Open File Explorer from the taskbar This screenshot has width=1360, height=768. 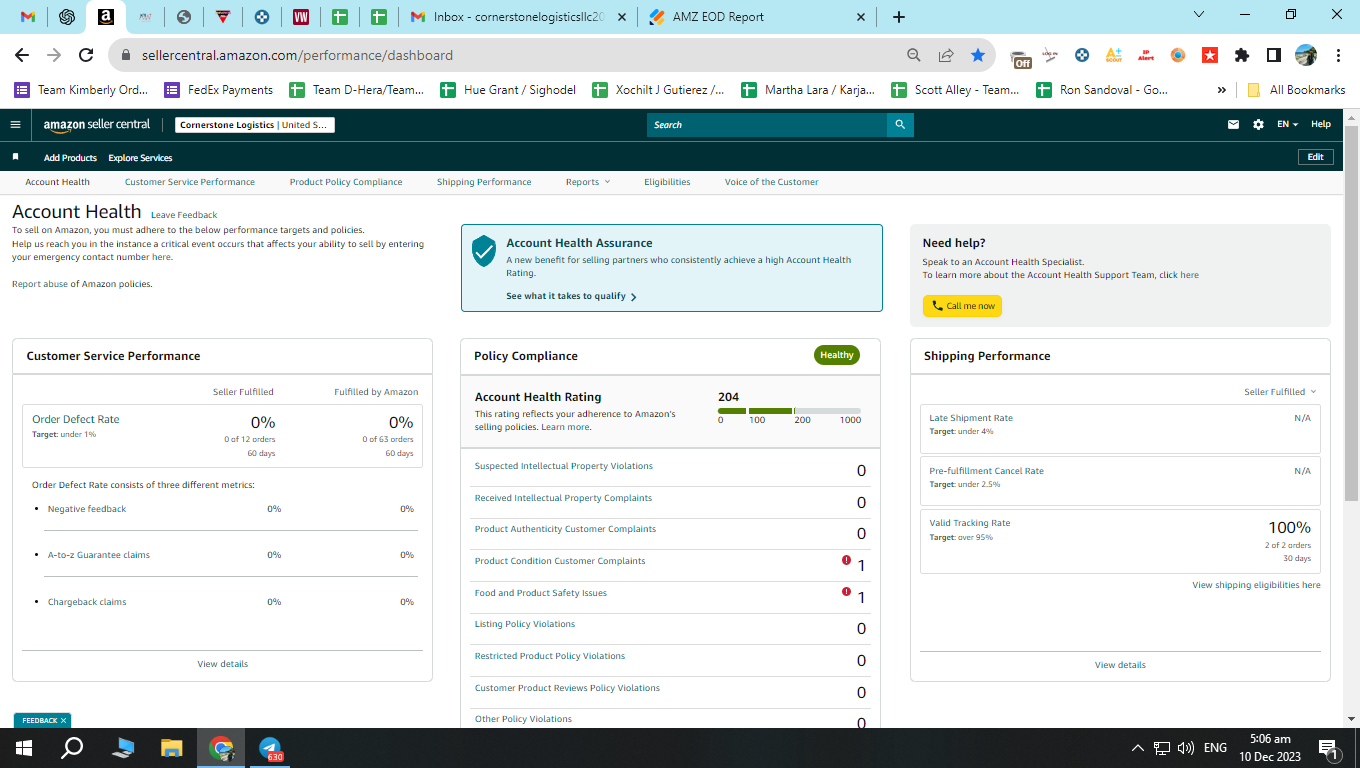pos(172,748)
